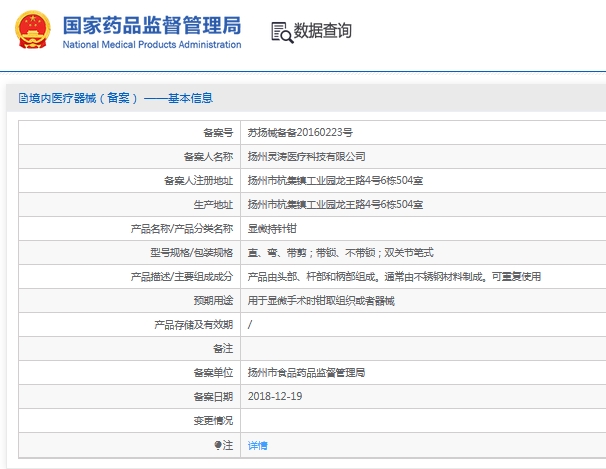Image resolution: width=606 pixels, height=469 pixels.
Task: Click the slash value for 产品存储及有效期
Action: [250, 325]
